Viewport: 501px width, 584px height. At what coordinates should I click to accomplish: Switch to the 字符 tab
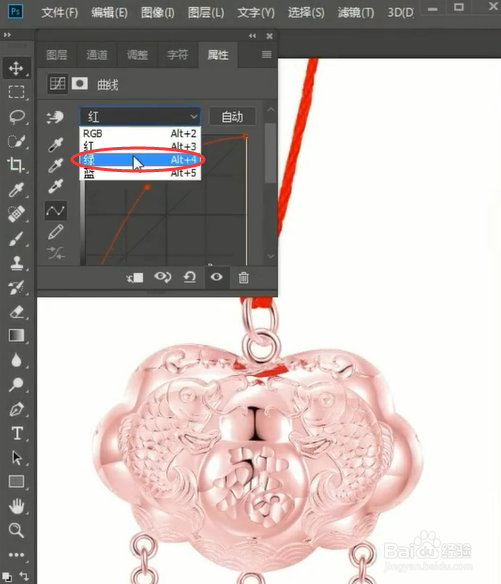click(x=178, y=55)
